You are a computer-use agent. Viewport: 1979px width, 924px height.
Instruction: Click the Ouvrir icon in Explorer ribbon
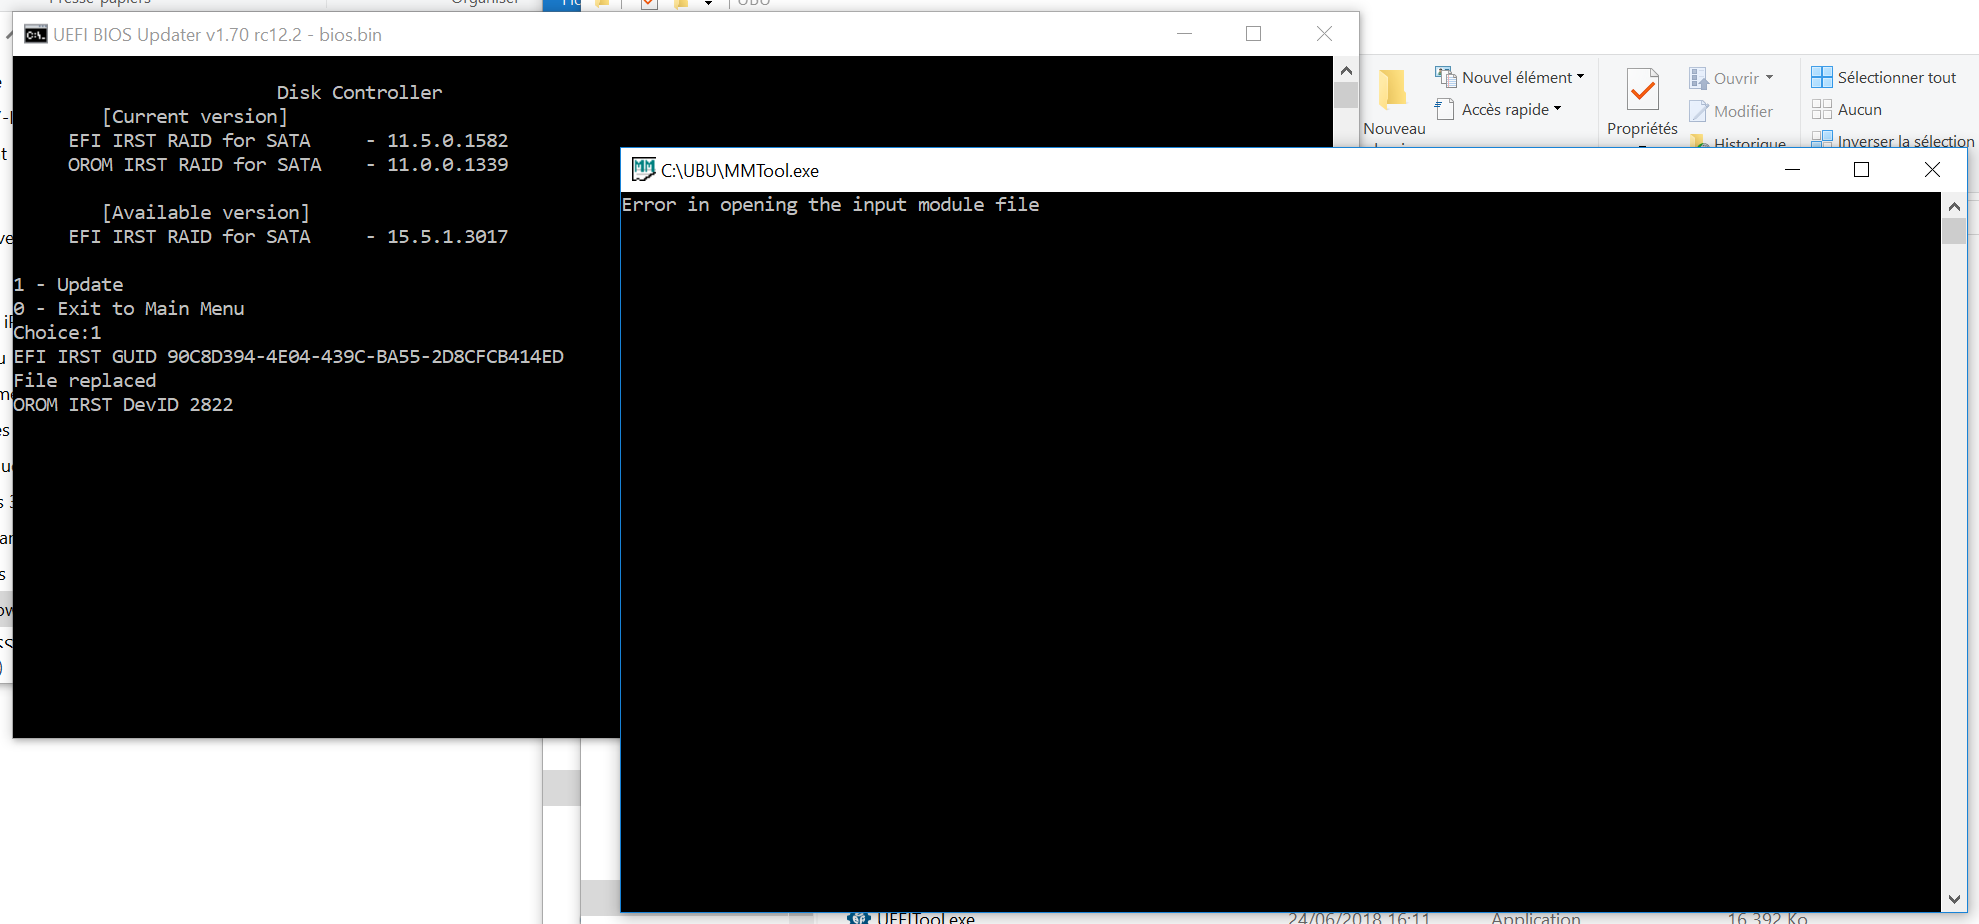(1698, 78)
